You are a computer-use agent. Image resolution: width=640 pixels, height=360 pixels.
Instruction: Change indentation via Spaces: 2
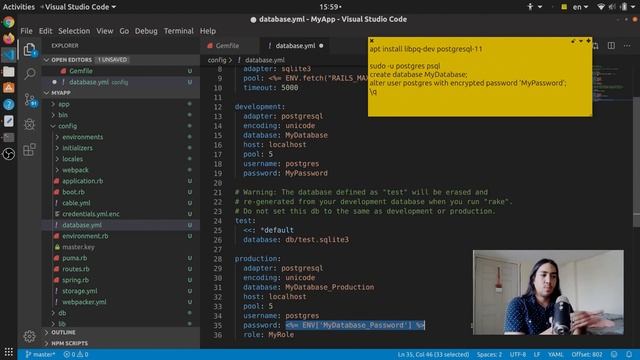click(x=489, y=354)
